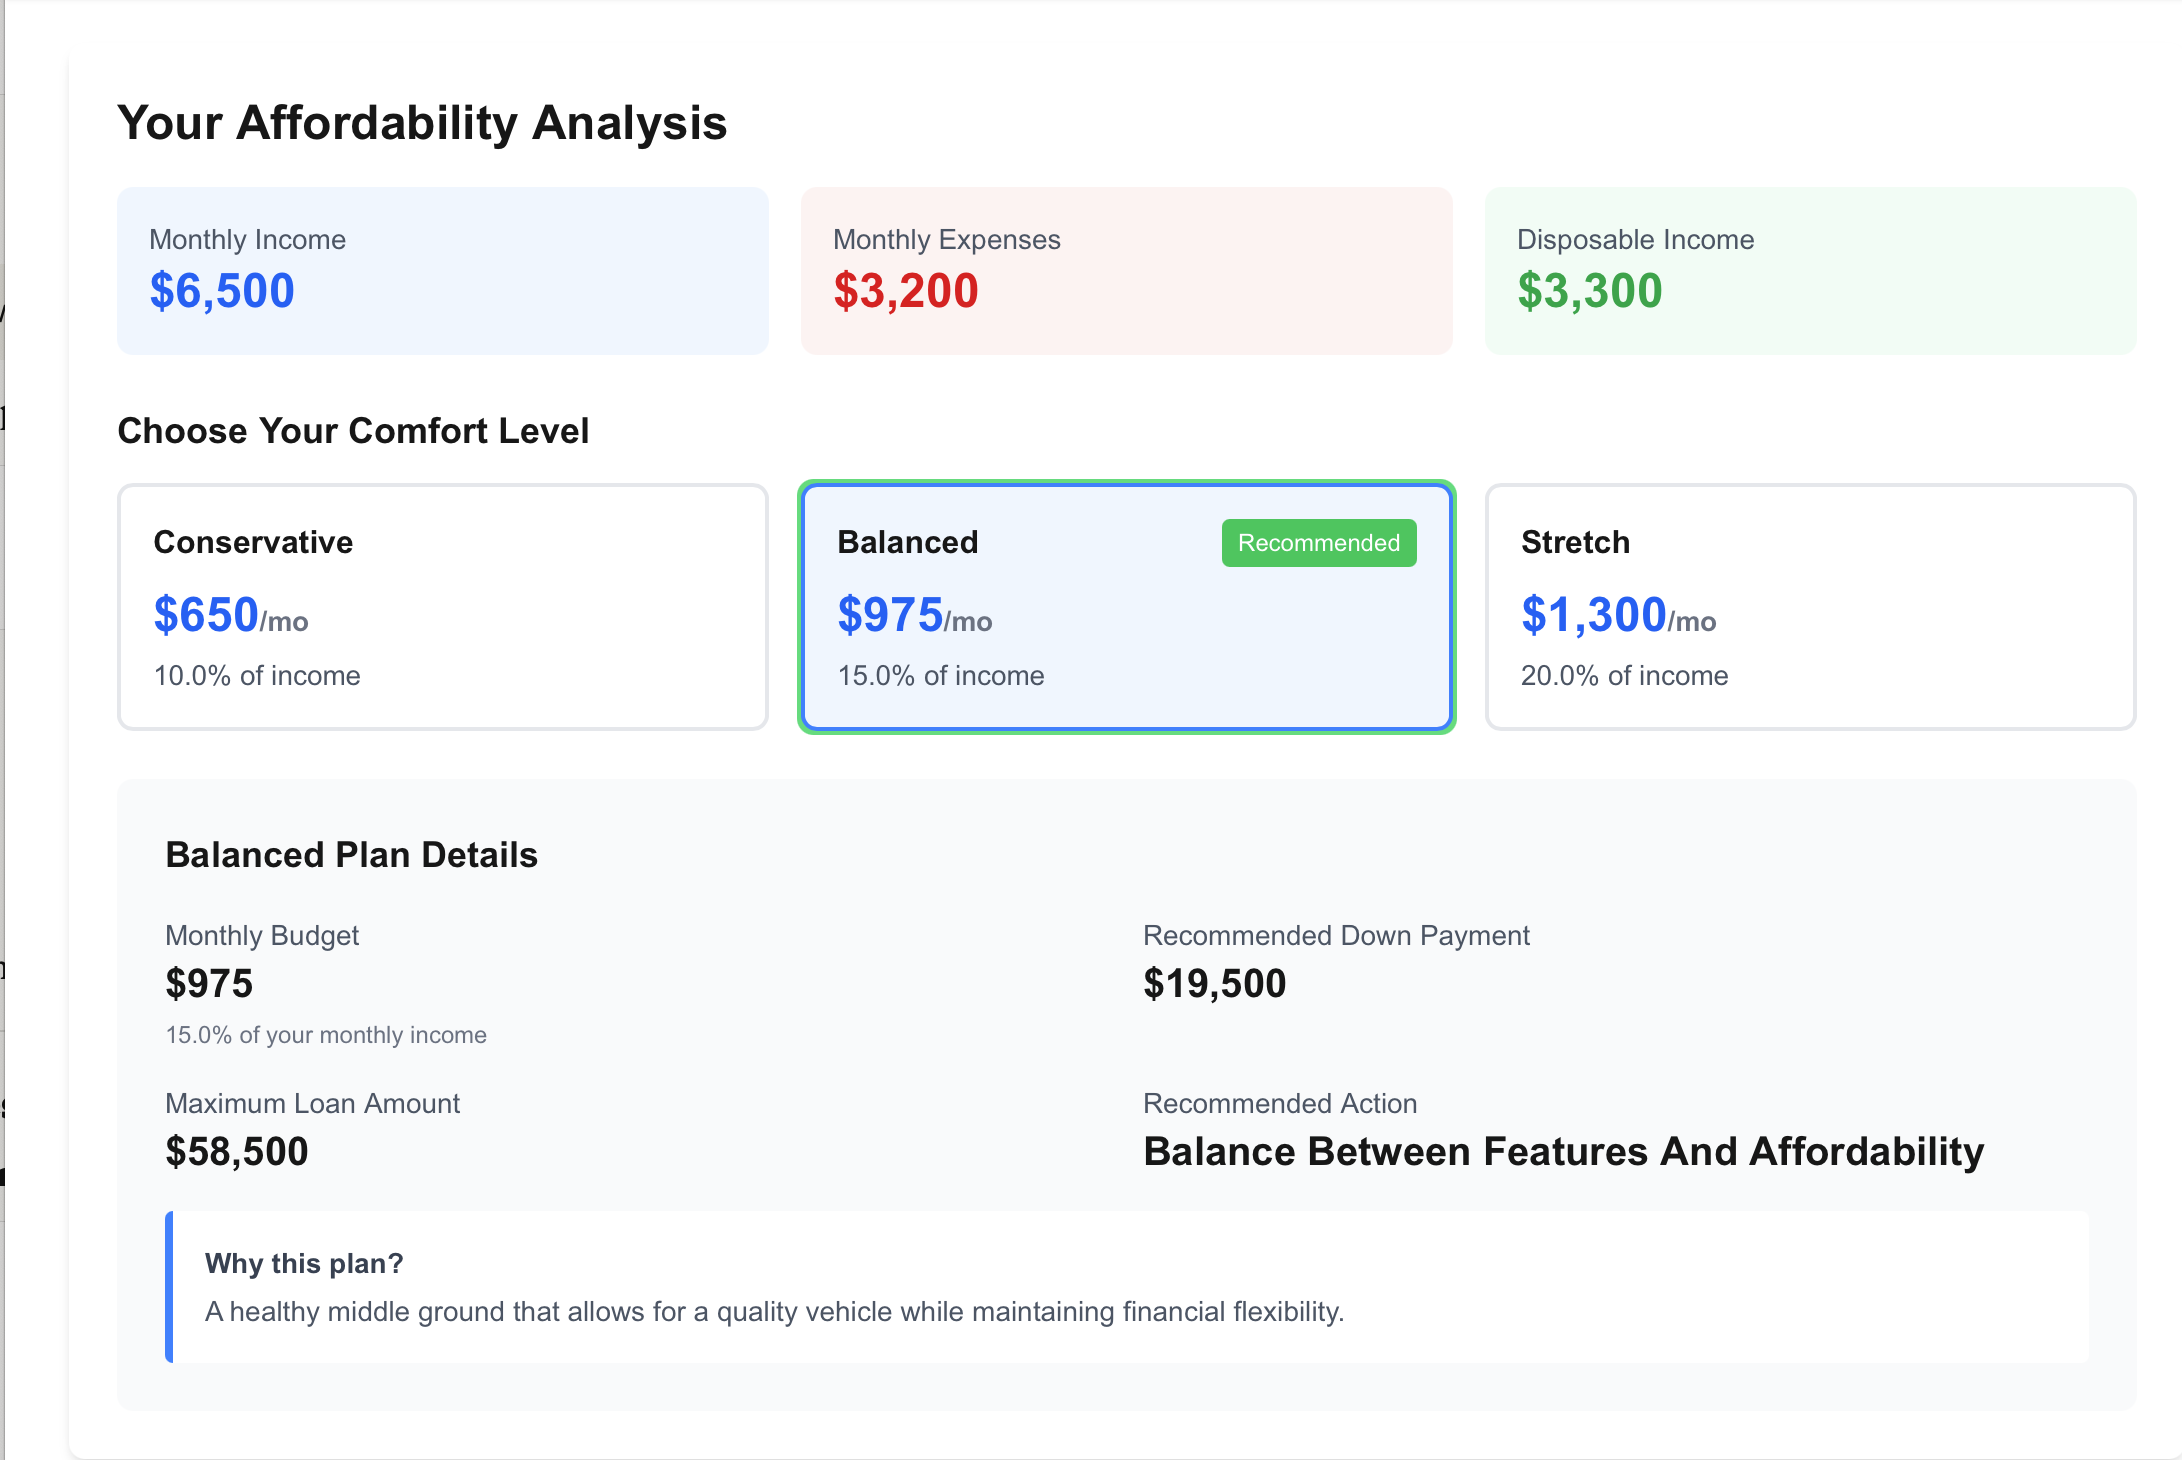This screenshot has height=1460, width=2182.
Task: Click the Balanced Plan Details heading
Action: click(351, 855)
